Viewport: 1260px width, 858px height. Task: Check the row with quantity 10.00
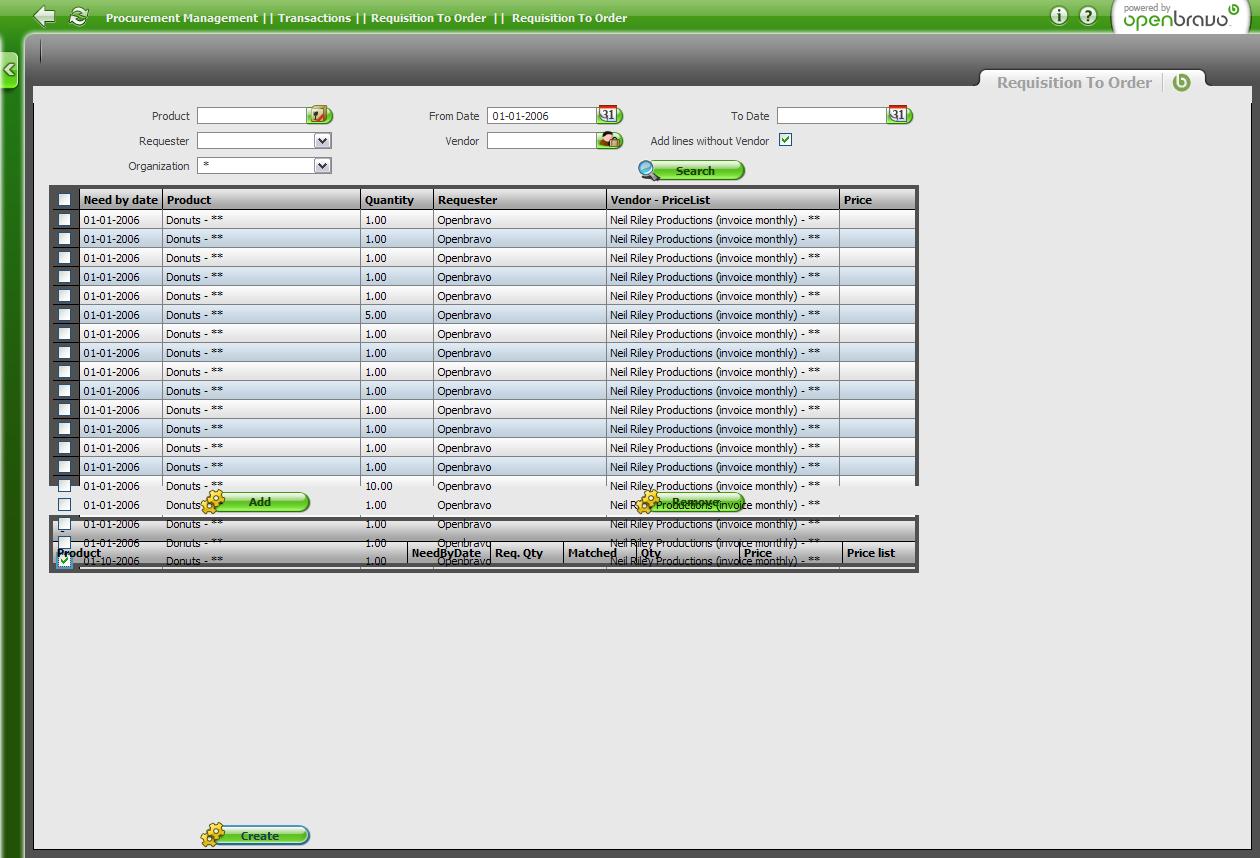[65, 486]
